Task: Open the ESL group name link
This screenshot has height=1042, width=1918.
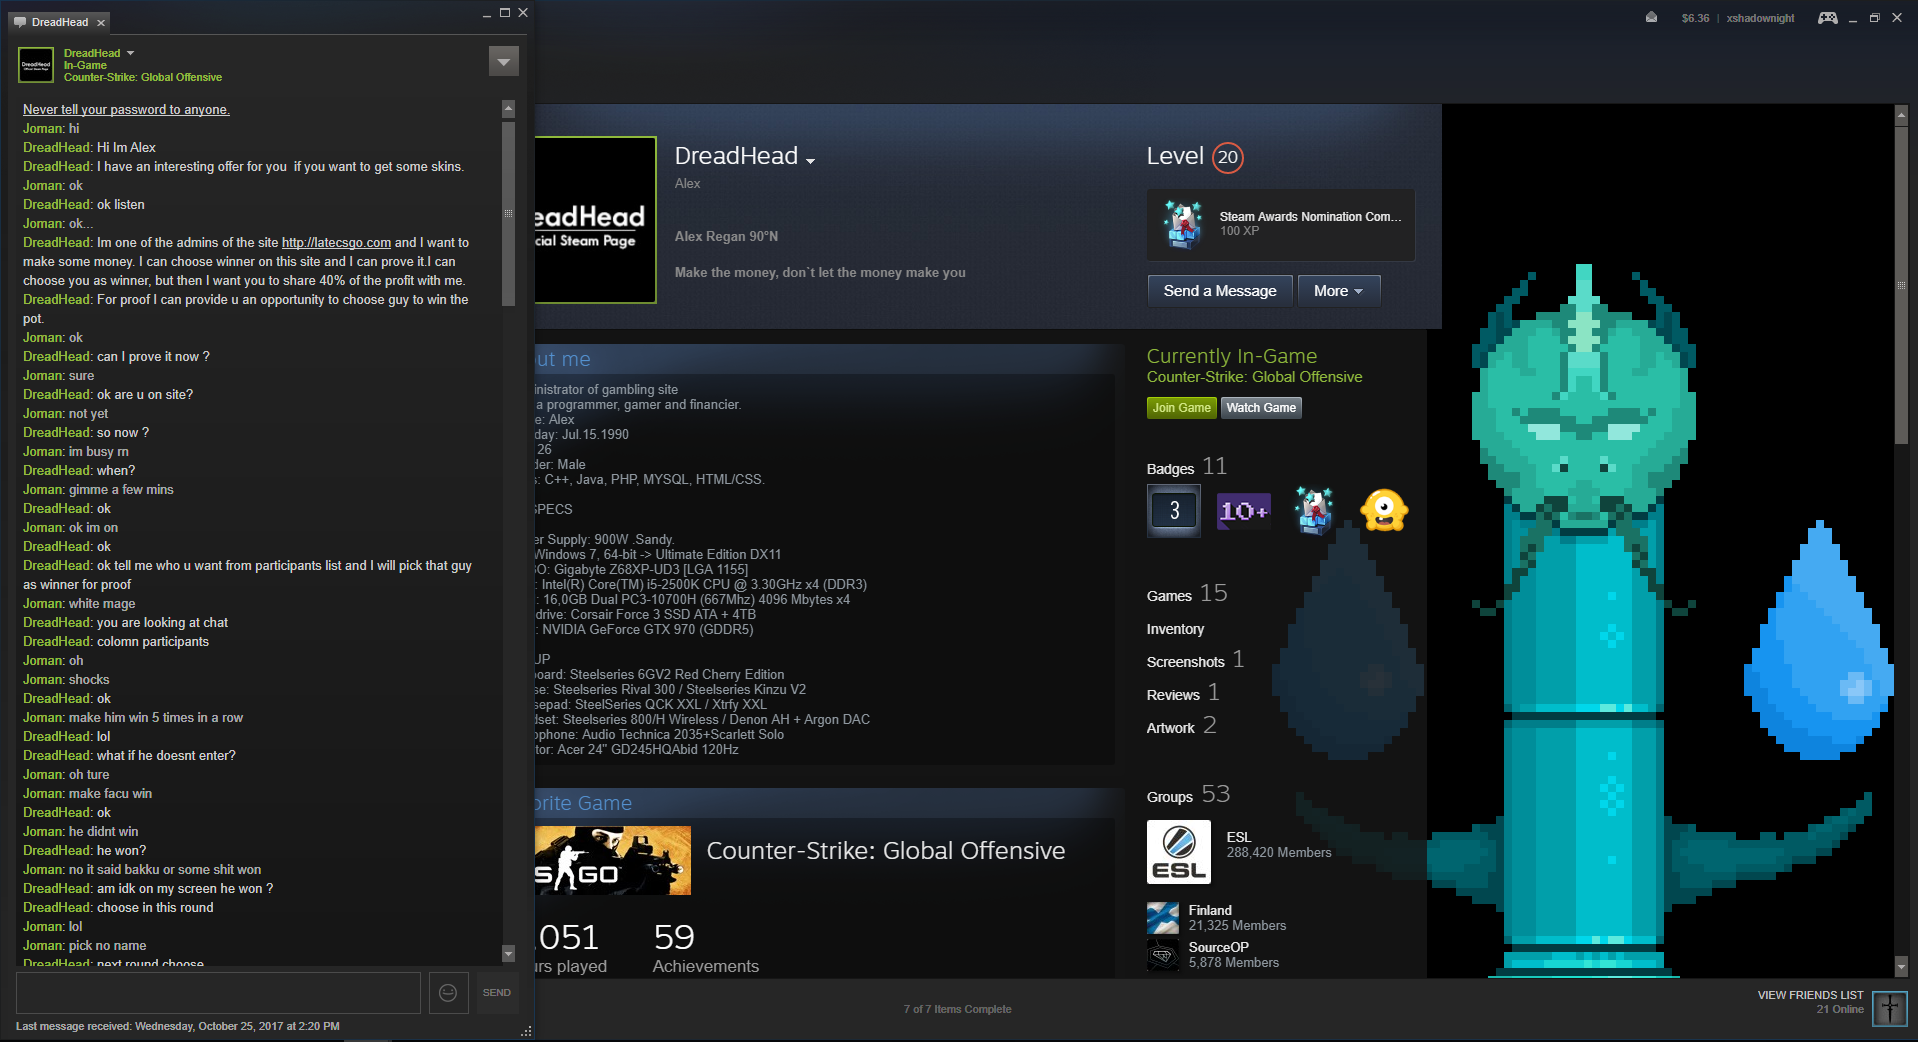Action: tap(1239, 837)
